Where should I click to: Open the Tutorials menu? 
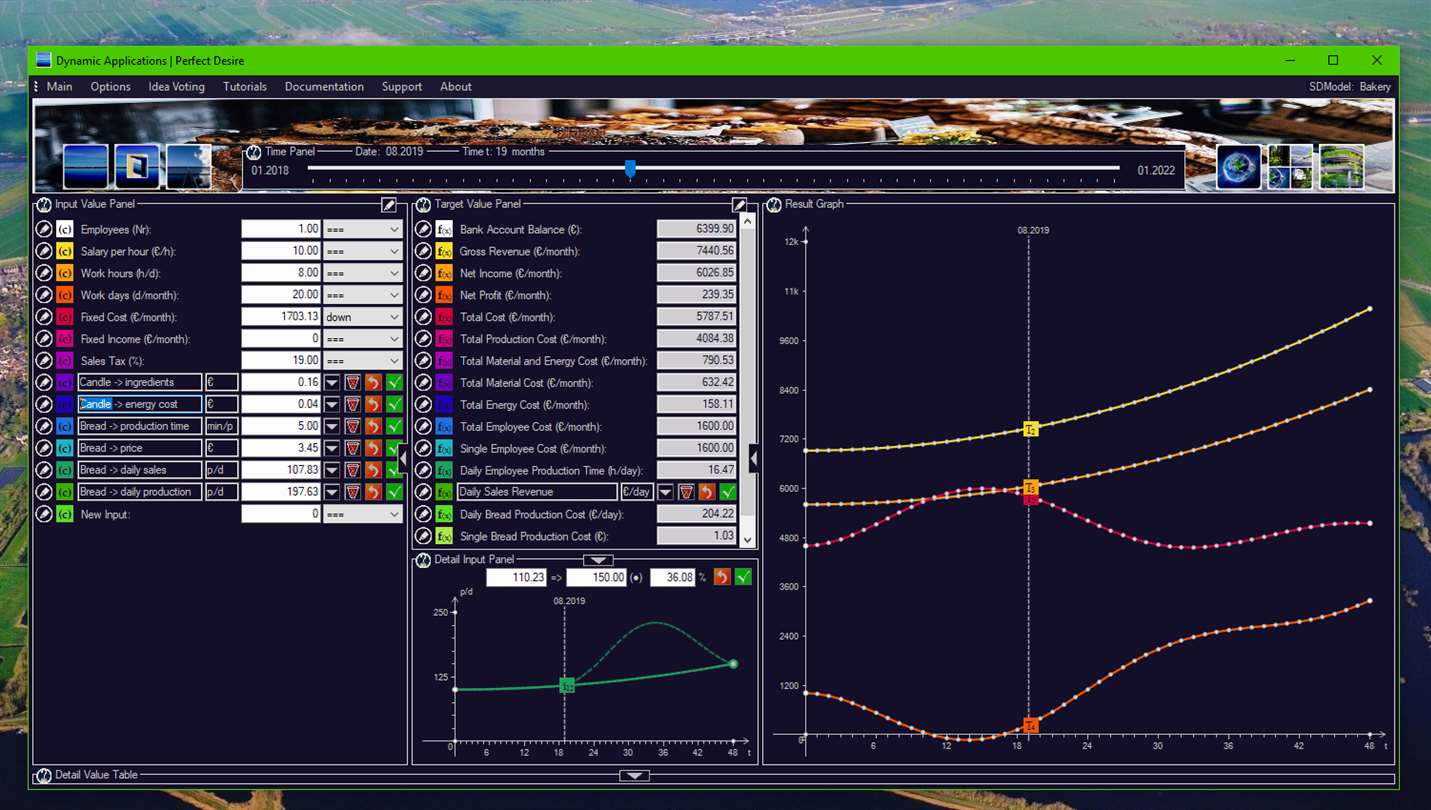(x=245, y=87)
